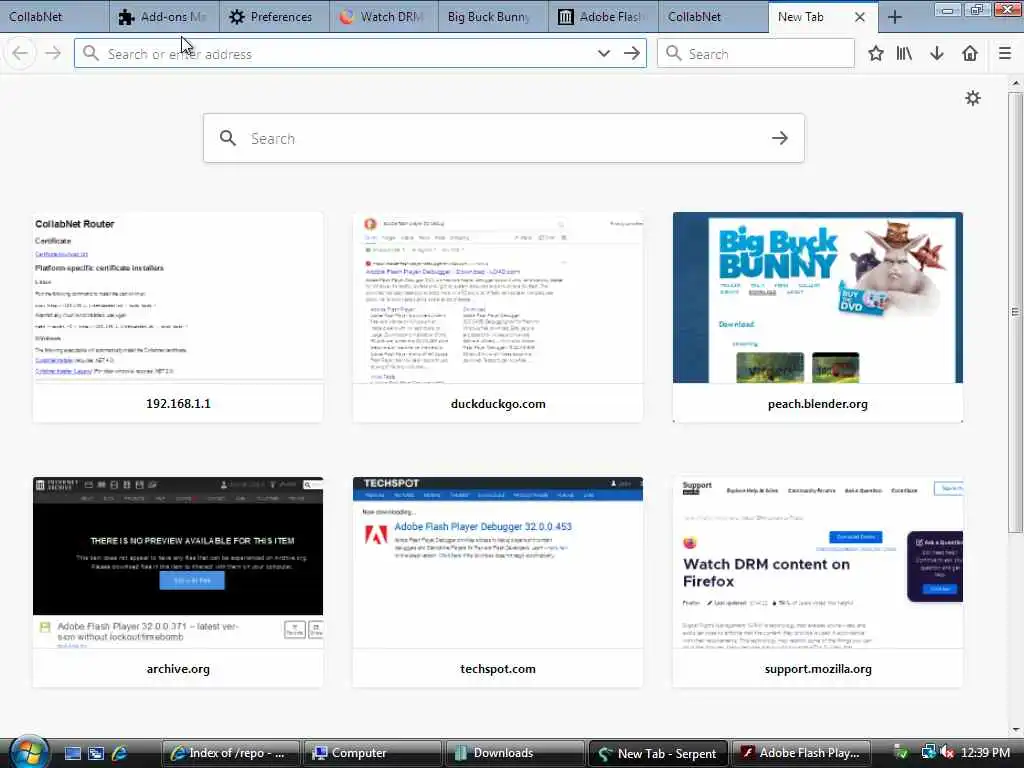Switch to the Add-ons Manager tab
Image resolution: width=1024 pixels, height=768 pixels.
click(x=164, y=17)
